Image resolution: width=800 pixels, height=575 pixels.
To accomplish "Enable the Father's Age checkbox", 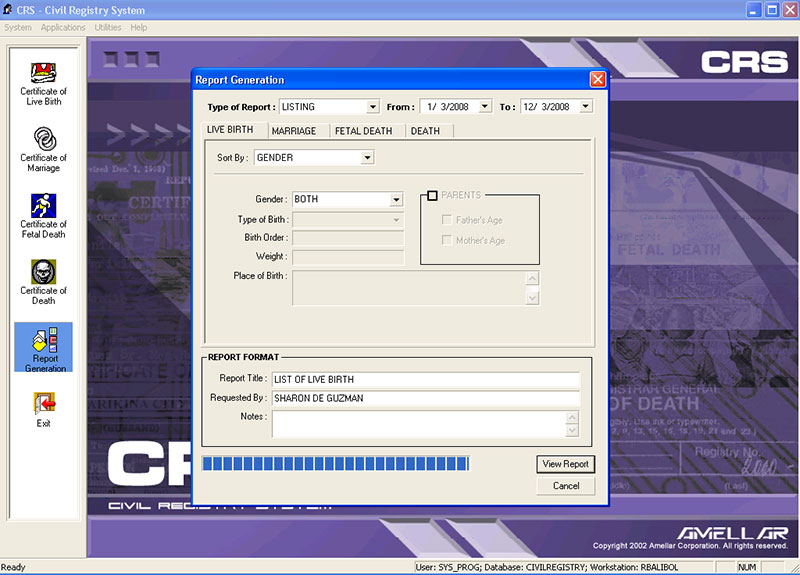I will 447,220.
